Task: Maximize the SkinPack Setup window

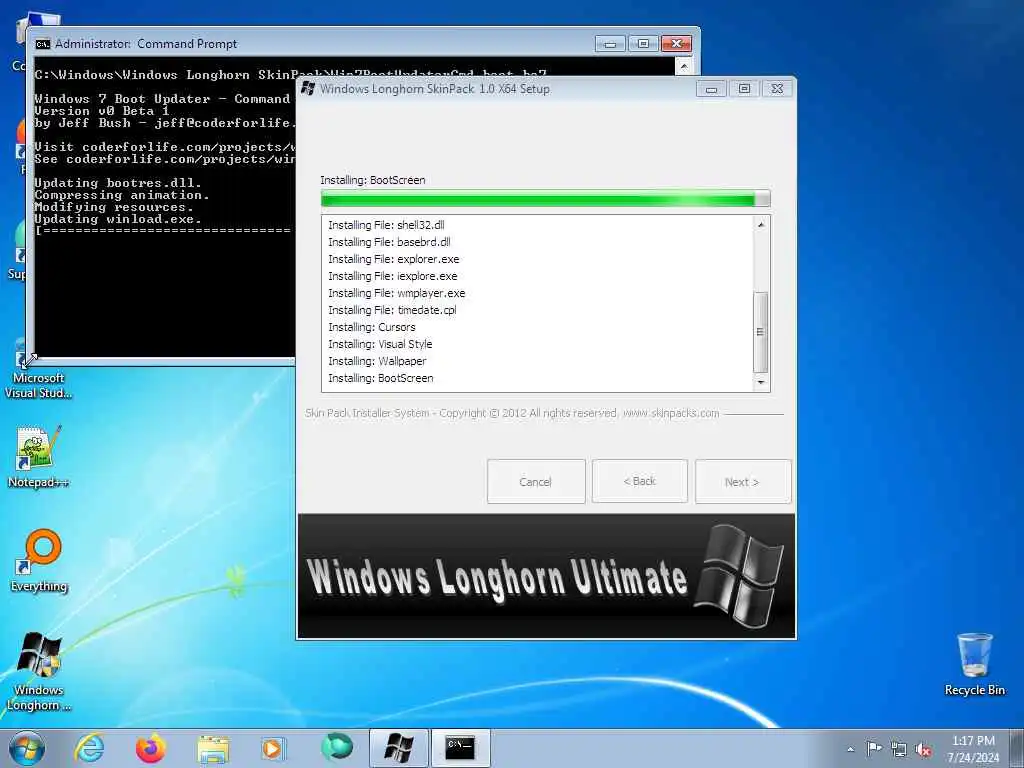Action: tap(744, 89)
